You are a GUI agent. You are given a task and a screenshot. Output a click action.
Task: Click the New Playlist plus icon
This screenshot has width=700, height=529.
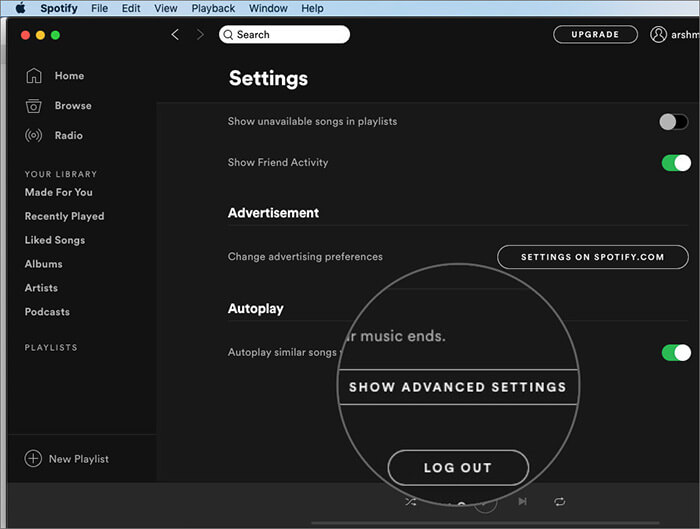(x=33, y=458)
